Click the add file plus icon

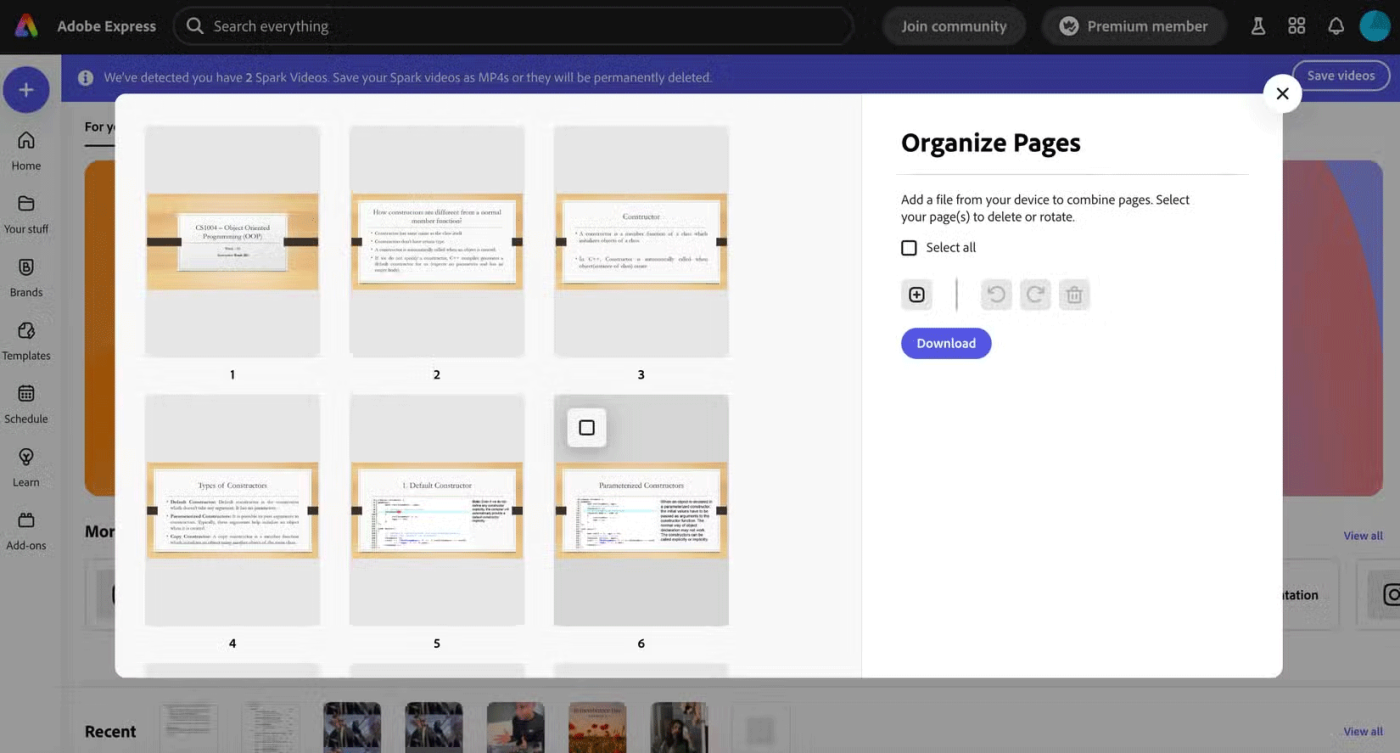(916, 295)
